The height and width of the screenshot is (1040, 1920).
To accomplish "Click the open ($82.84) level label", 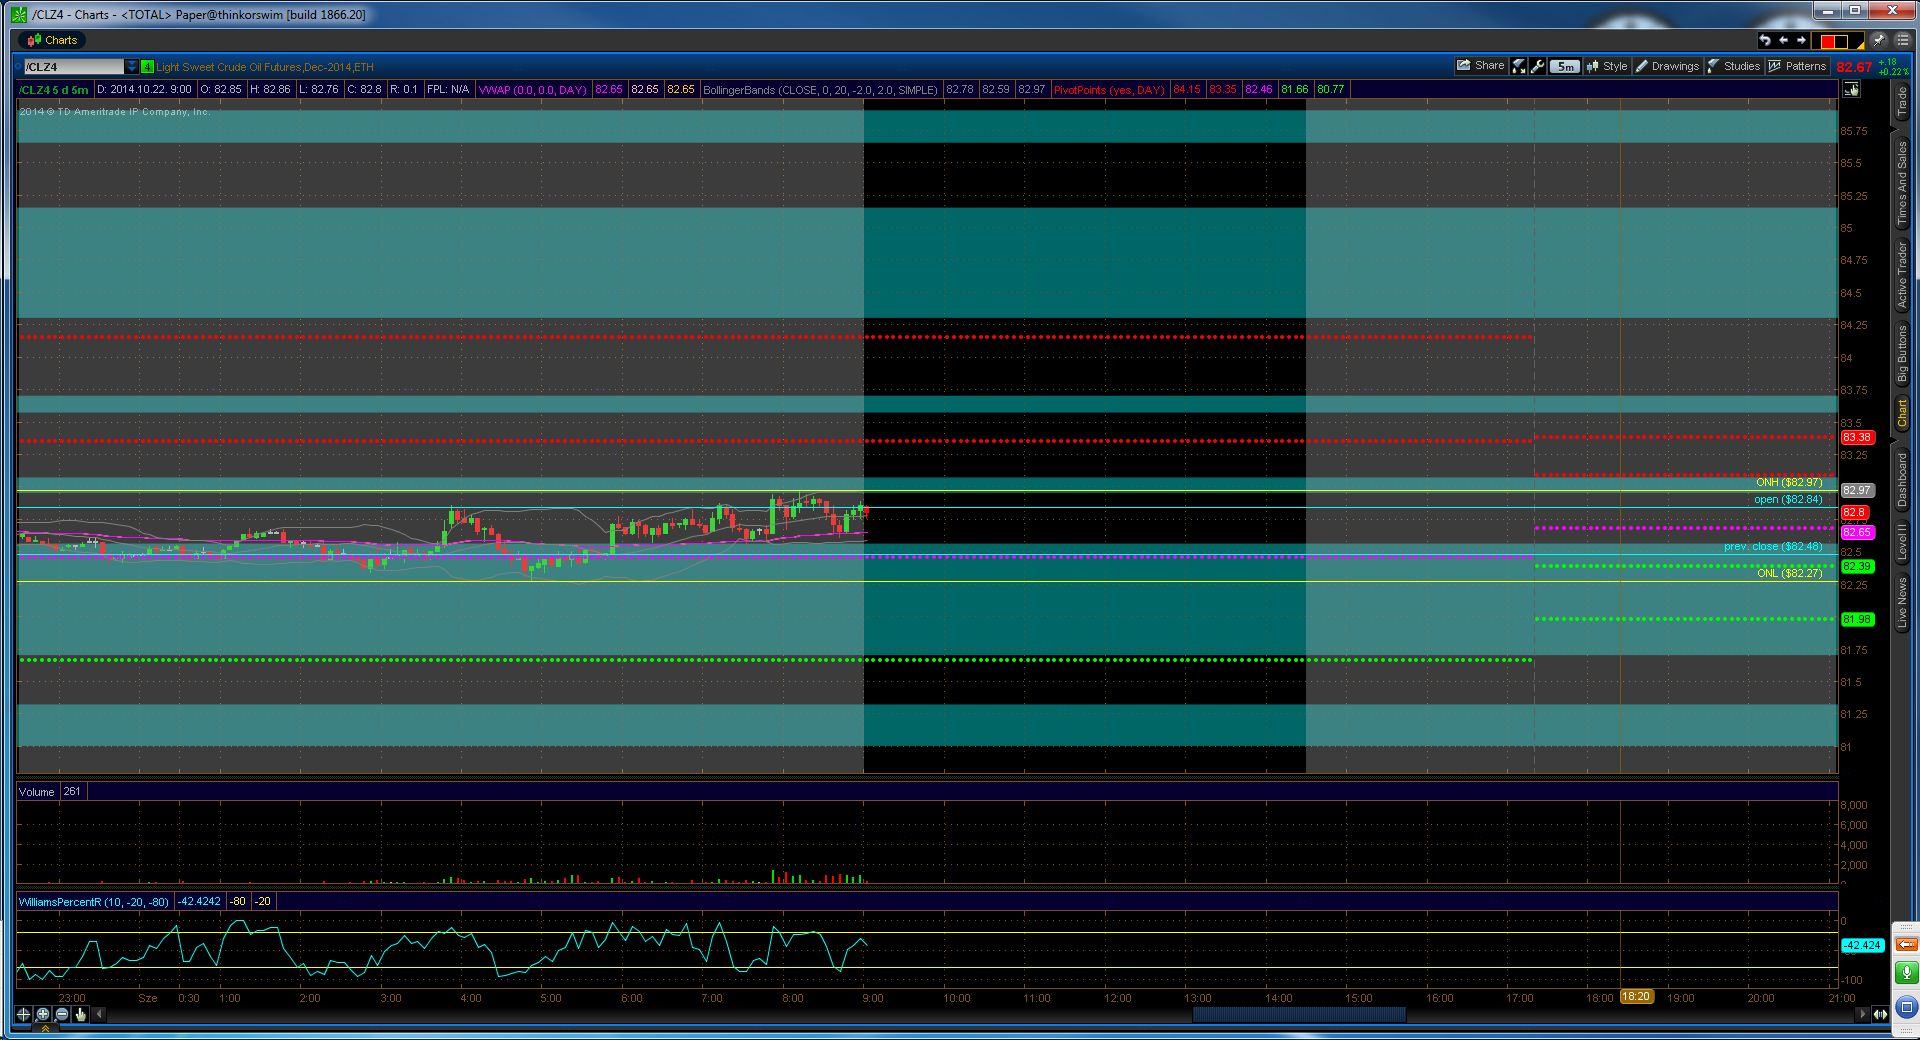I will (1788, 499).
